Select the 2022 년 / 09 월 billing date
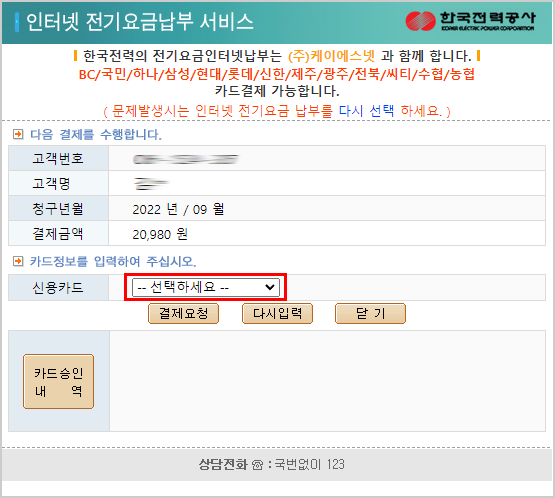 (x=178, y=209)
